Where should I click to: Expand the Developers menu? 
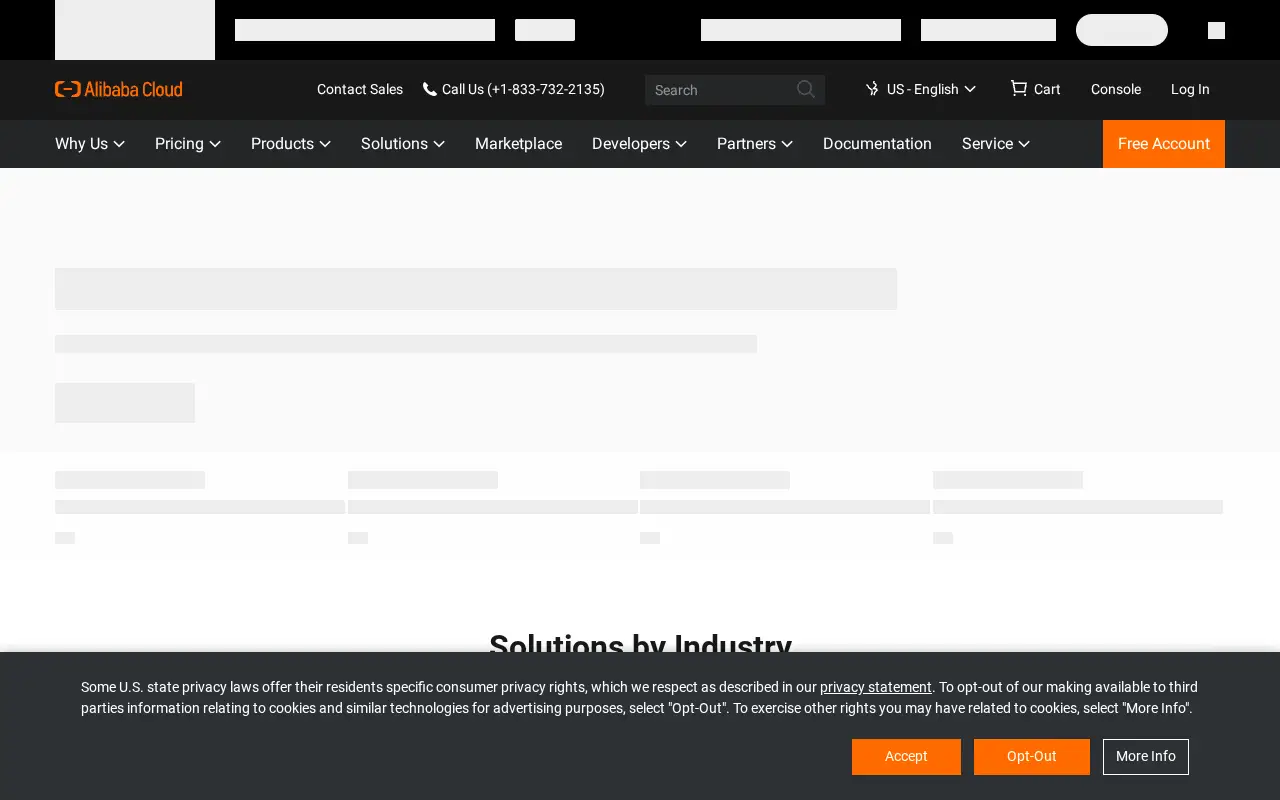[x=639, y=144]
